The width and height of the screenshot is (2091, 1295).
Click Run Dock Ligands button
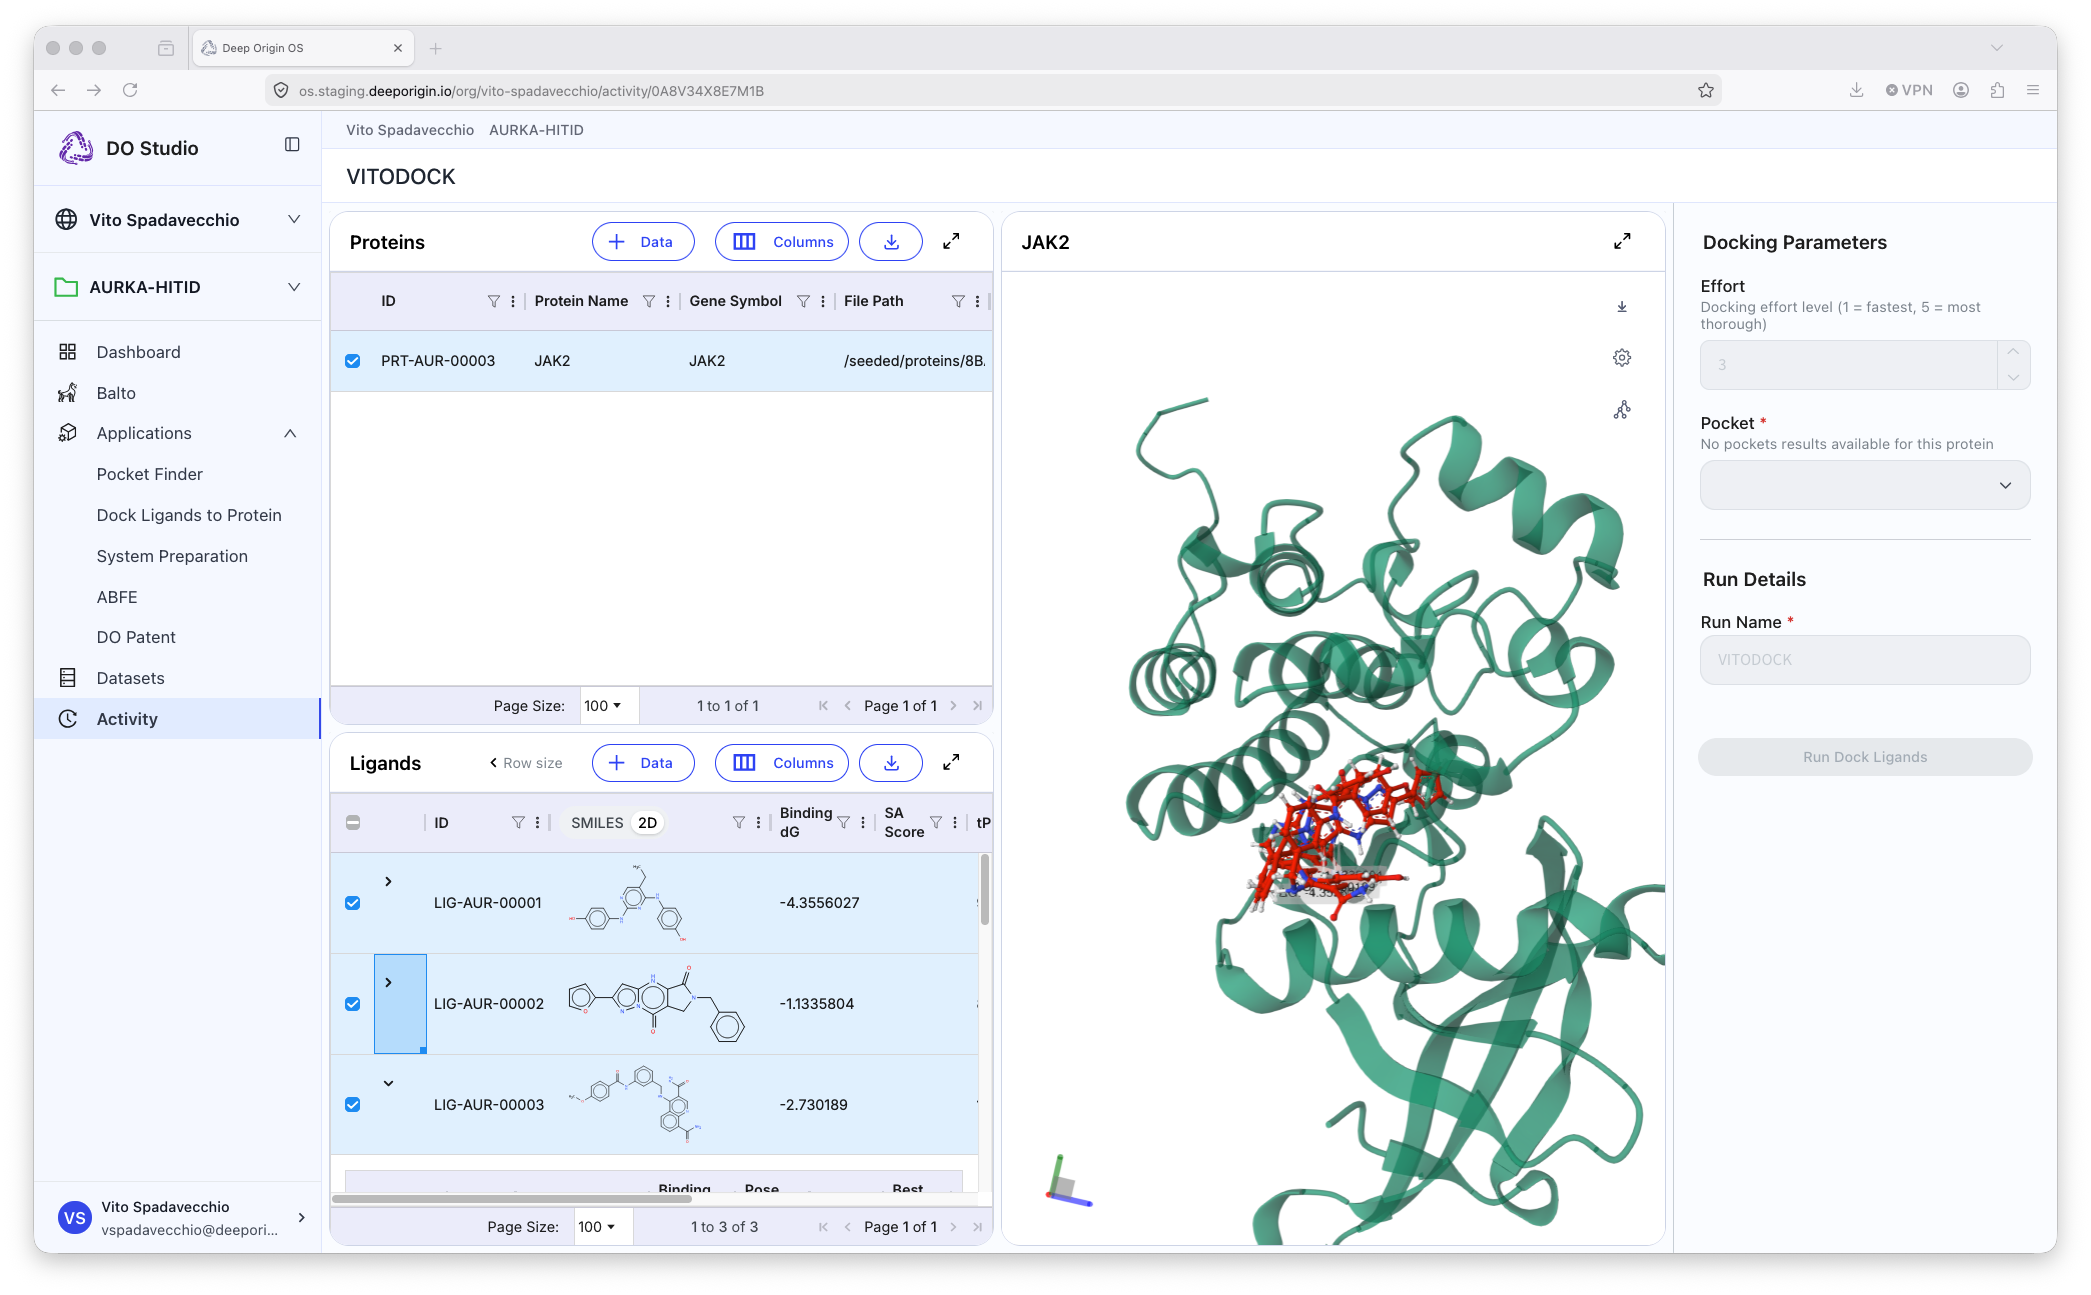1864,757
